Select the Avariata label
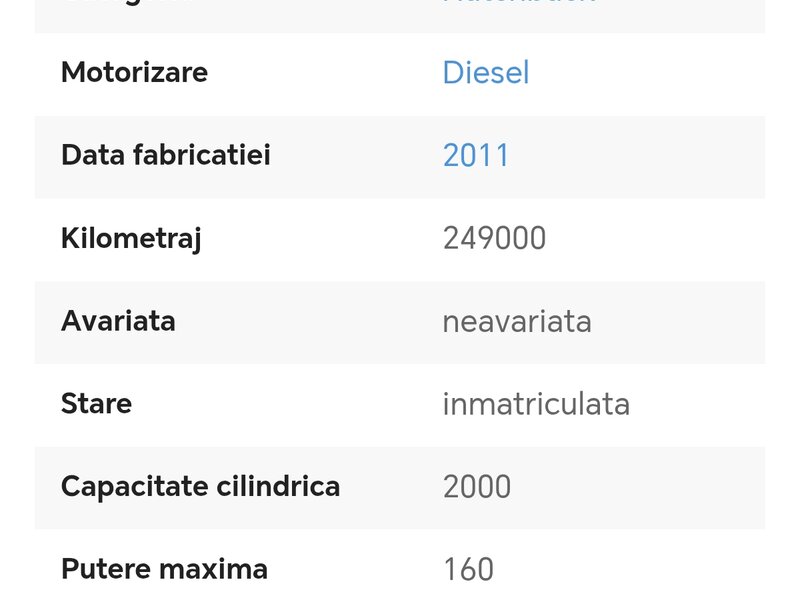 (x=118, y=321)
